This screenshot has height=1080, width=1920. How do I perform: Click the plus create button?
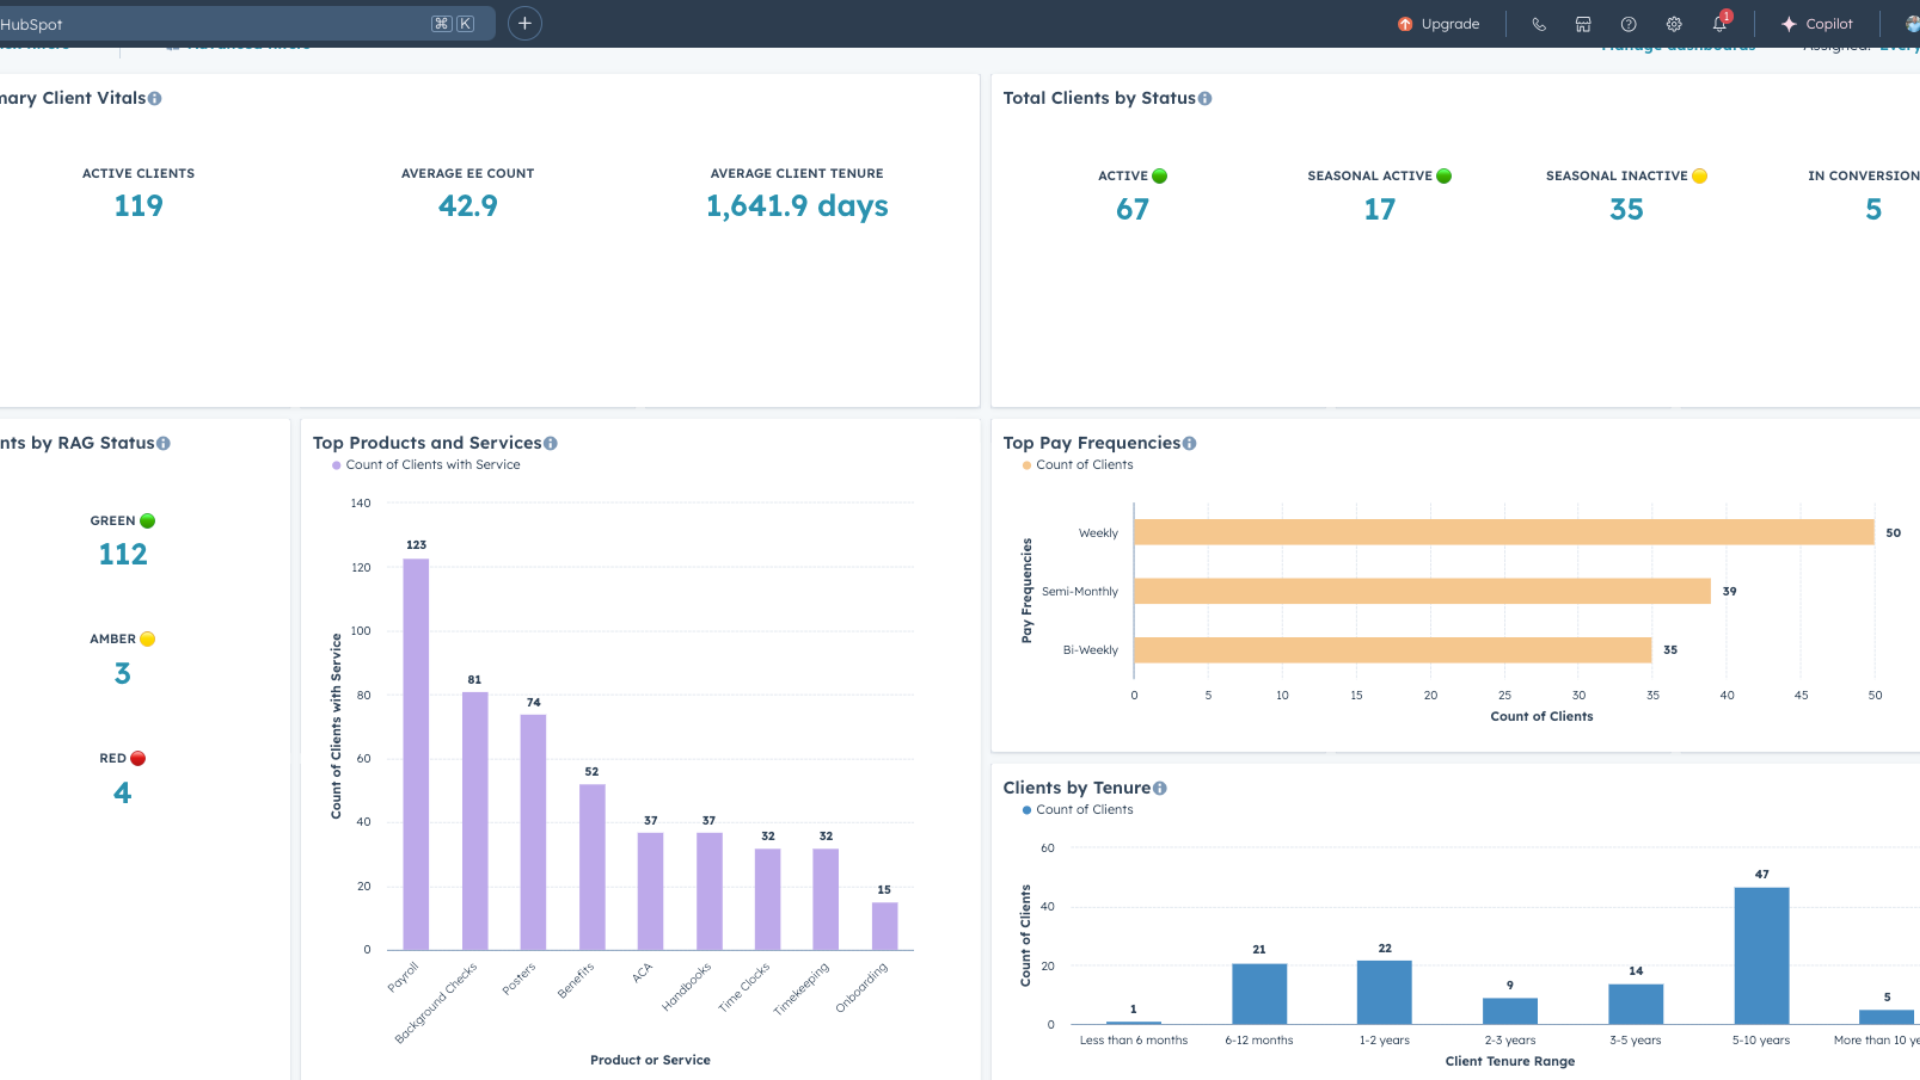coord(524,23)
